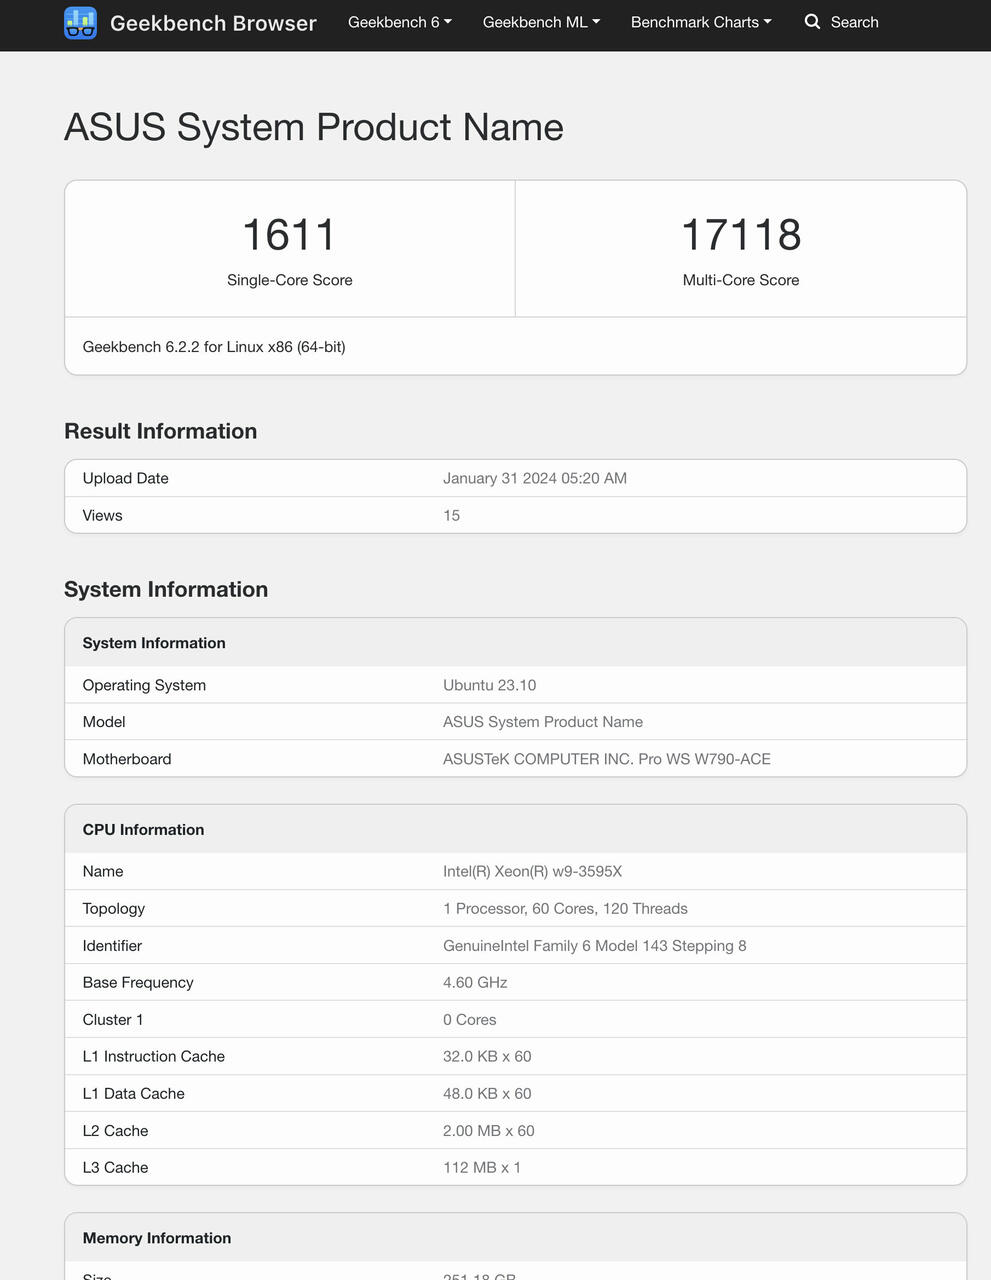This screenshot has width=991, height=1280.
Task: Click the L2 Cache row label
Action: [x=116, y=1130]
